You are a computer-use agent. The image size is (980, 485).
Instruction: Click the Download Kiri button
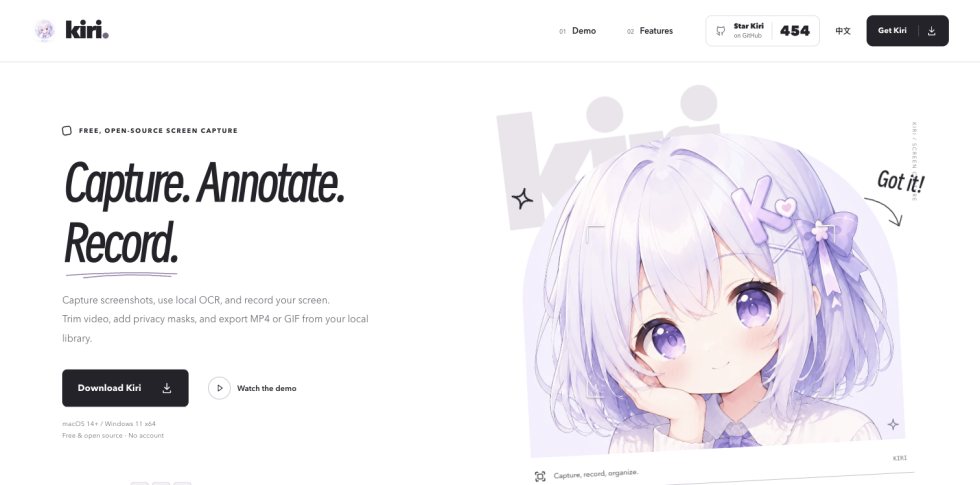[125, 388]
